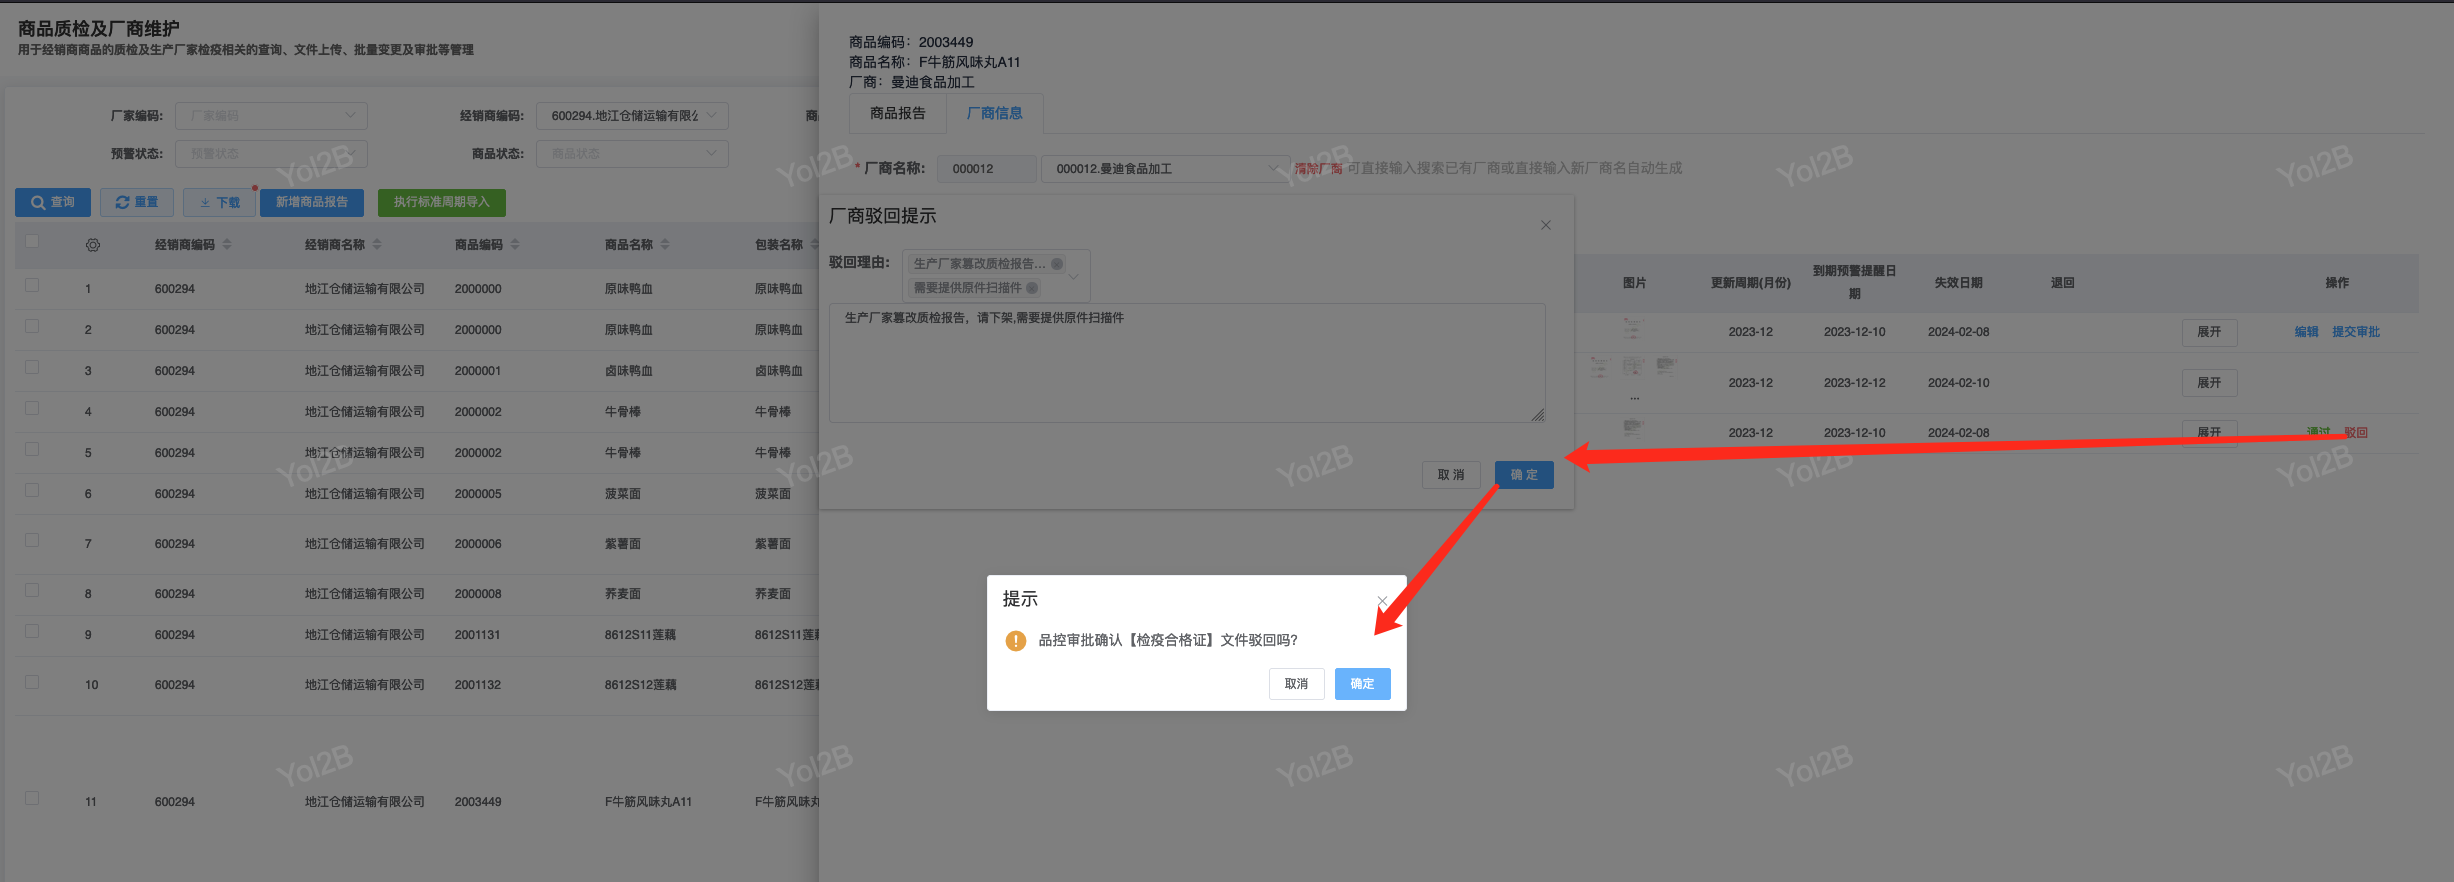The image size is (2454, 882).
Task: Click reminder date 2023-12-12 in report table
Action: click(x=1855, y=383)
